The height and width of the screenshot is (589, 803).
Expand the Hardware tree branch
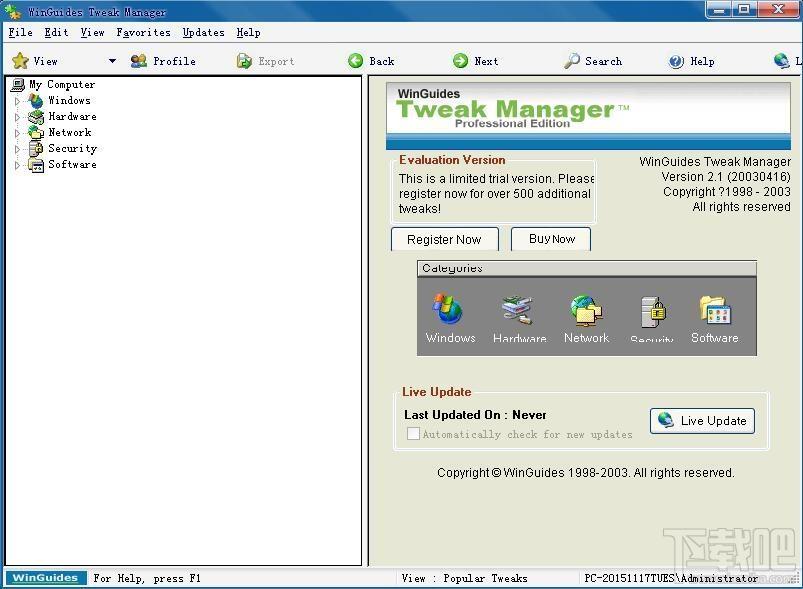tap(17, 117)
